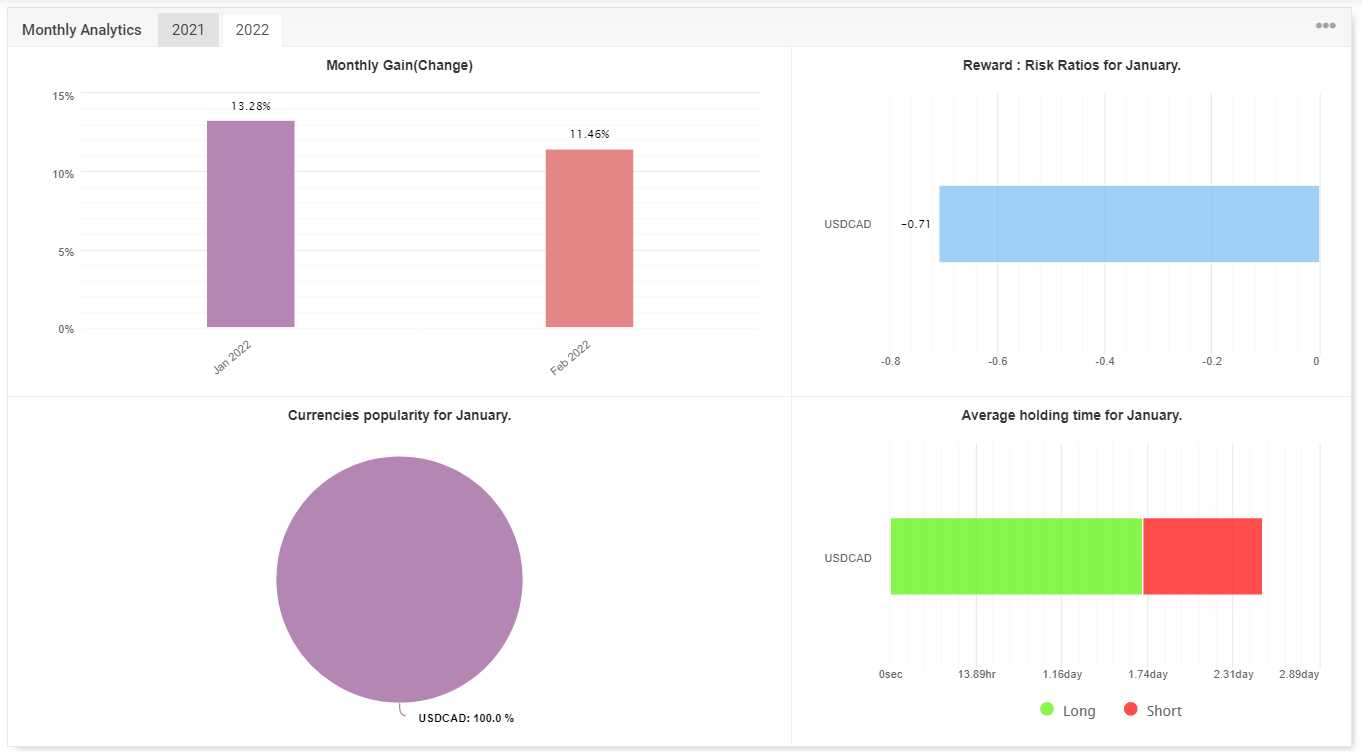Click the -0.4 x-axis label
The height and width of the screenshot is (752, 1362).
(1105, 362)
